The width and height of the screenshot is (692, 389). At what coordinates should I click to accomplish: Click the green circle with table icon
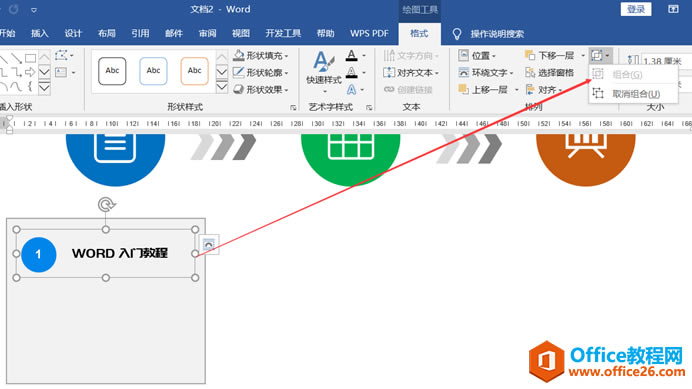pos(351,159)
